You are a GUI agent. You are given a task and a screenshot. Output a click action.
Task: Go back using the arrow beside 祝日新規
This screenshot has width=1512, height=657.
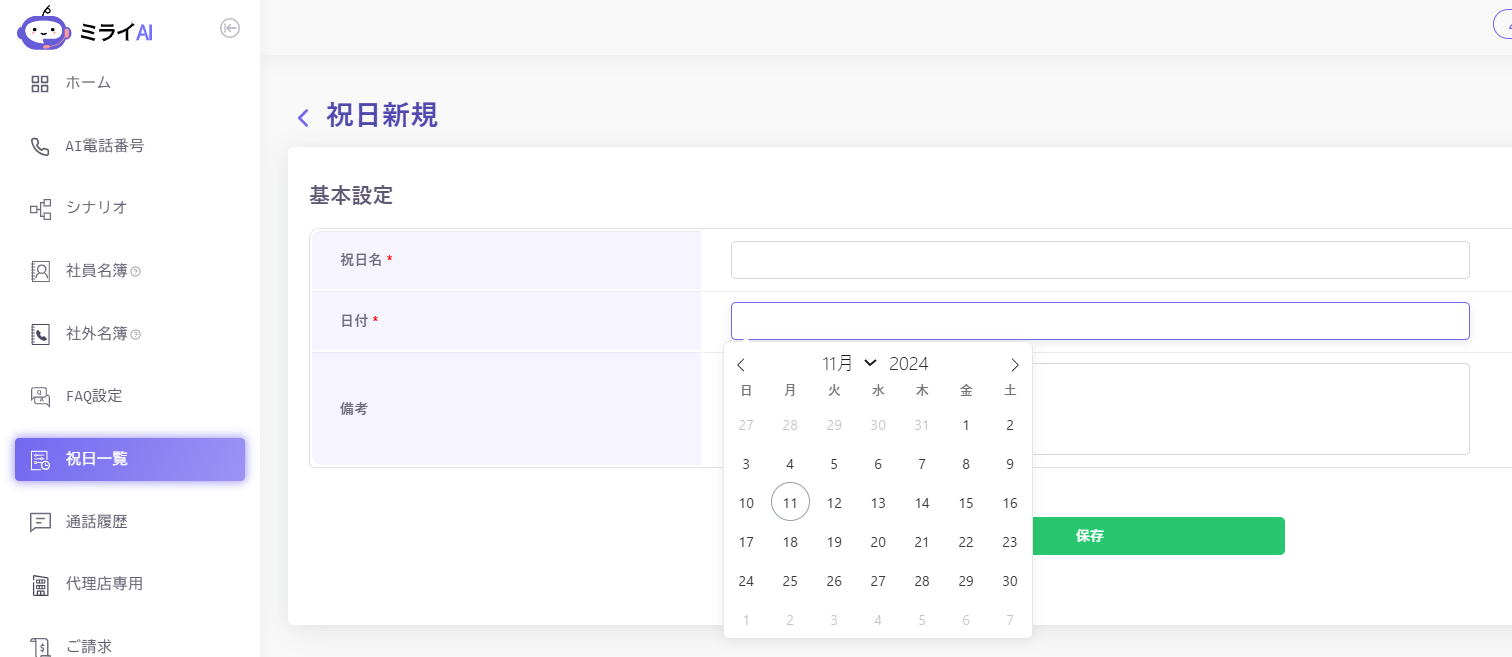(x=303, y=117)
